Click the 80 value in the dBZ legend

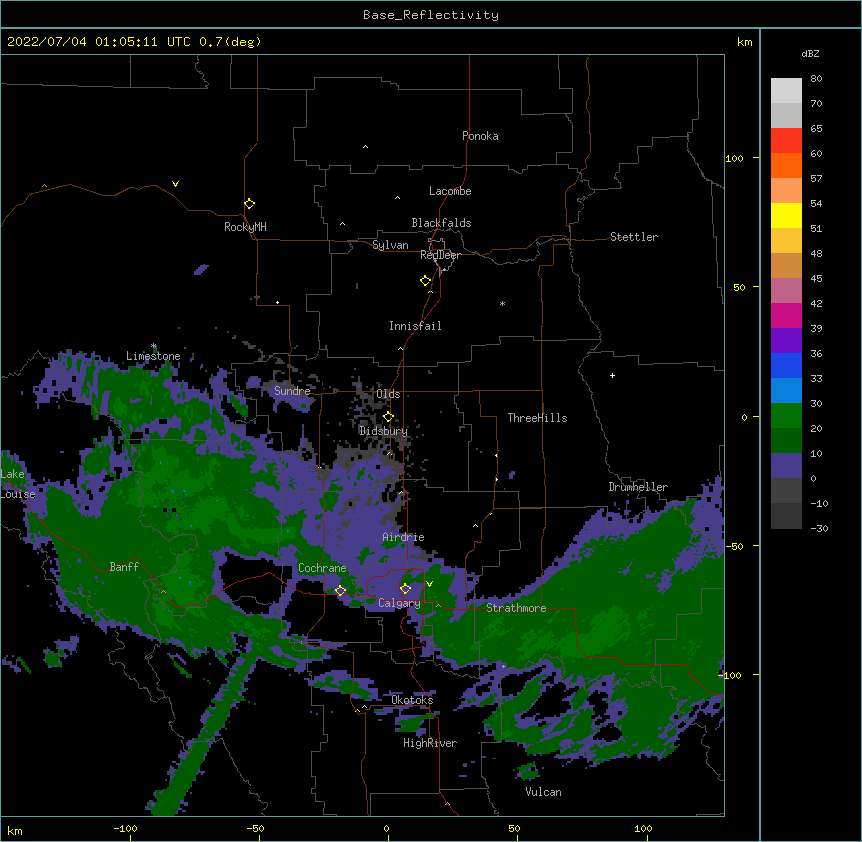(816, 79)
